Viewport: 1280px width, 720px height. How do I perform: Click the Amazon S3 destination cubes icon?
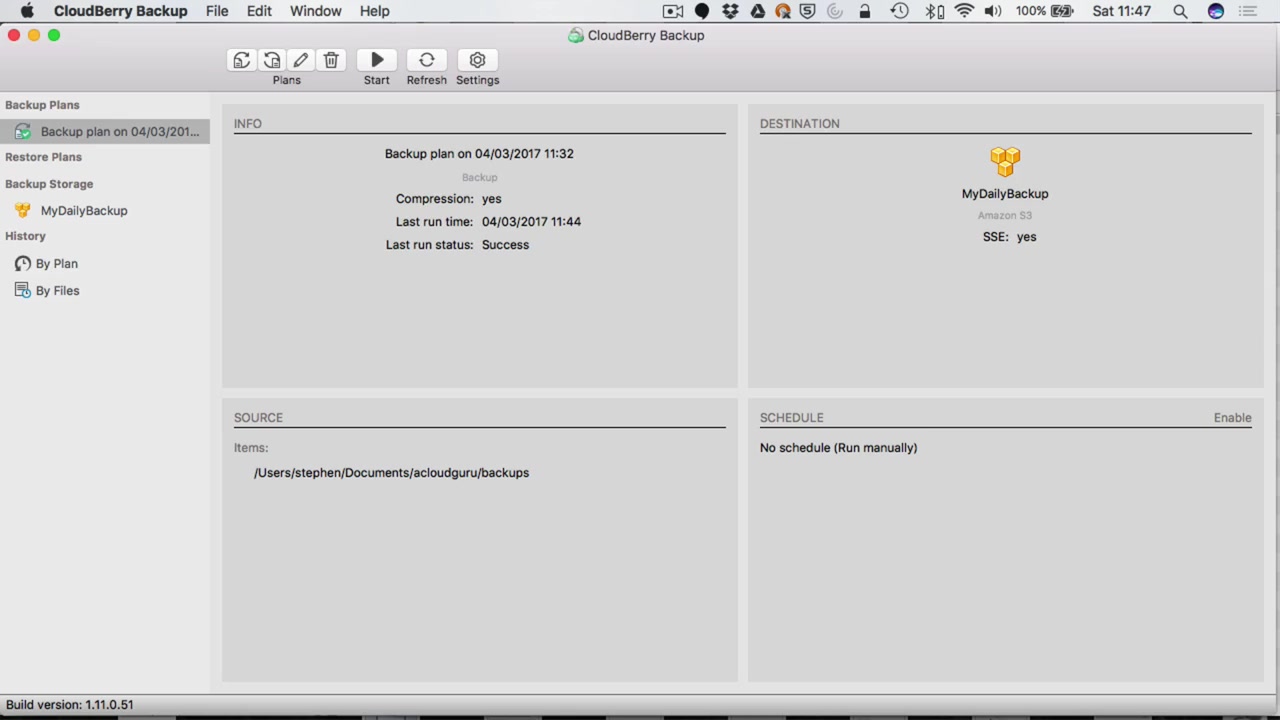tap(1005, 161)
